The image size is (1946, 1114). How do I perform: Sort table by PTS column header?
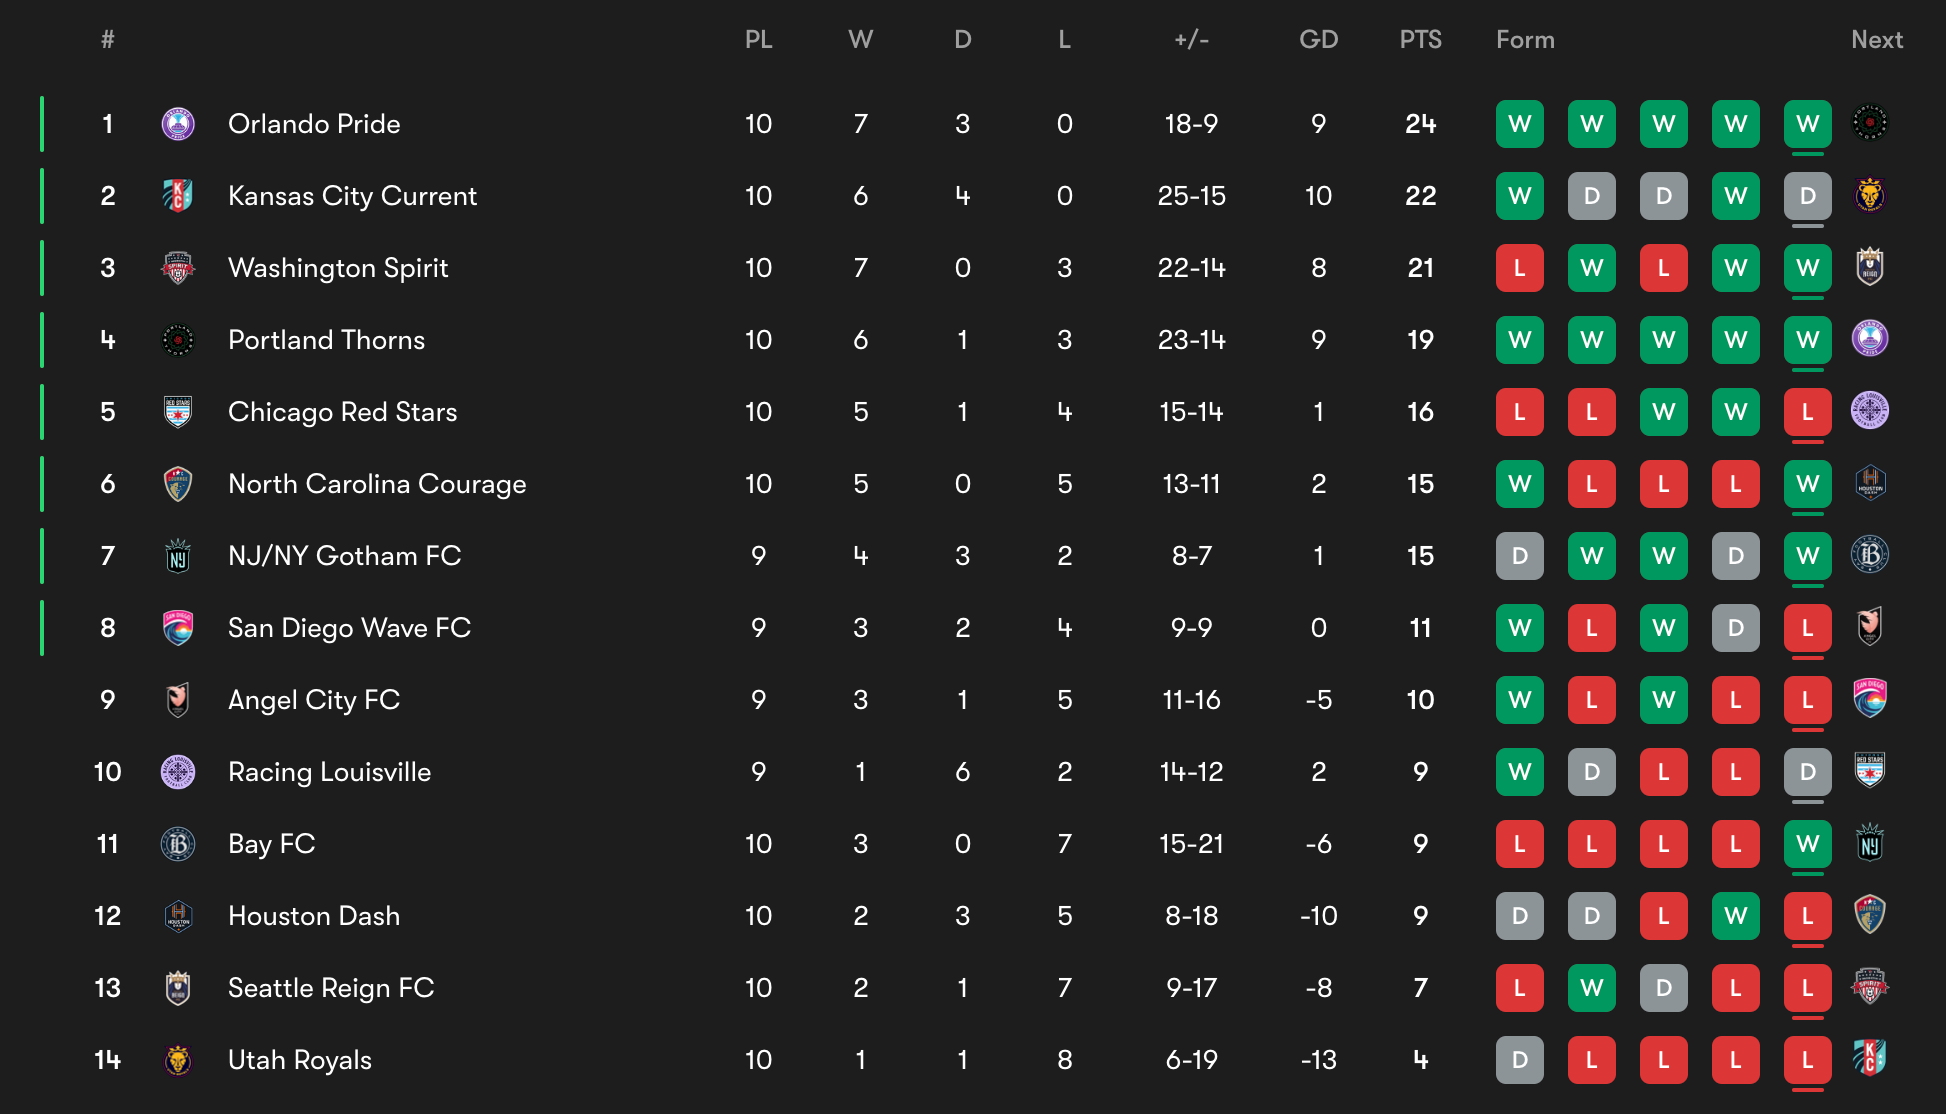pos(1420,40)
